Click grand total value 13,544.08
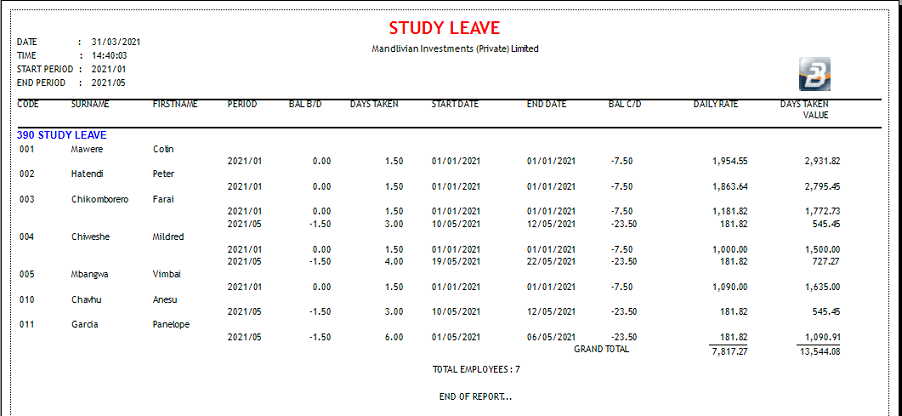 pyautogui.click(x=820, y=352)
